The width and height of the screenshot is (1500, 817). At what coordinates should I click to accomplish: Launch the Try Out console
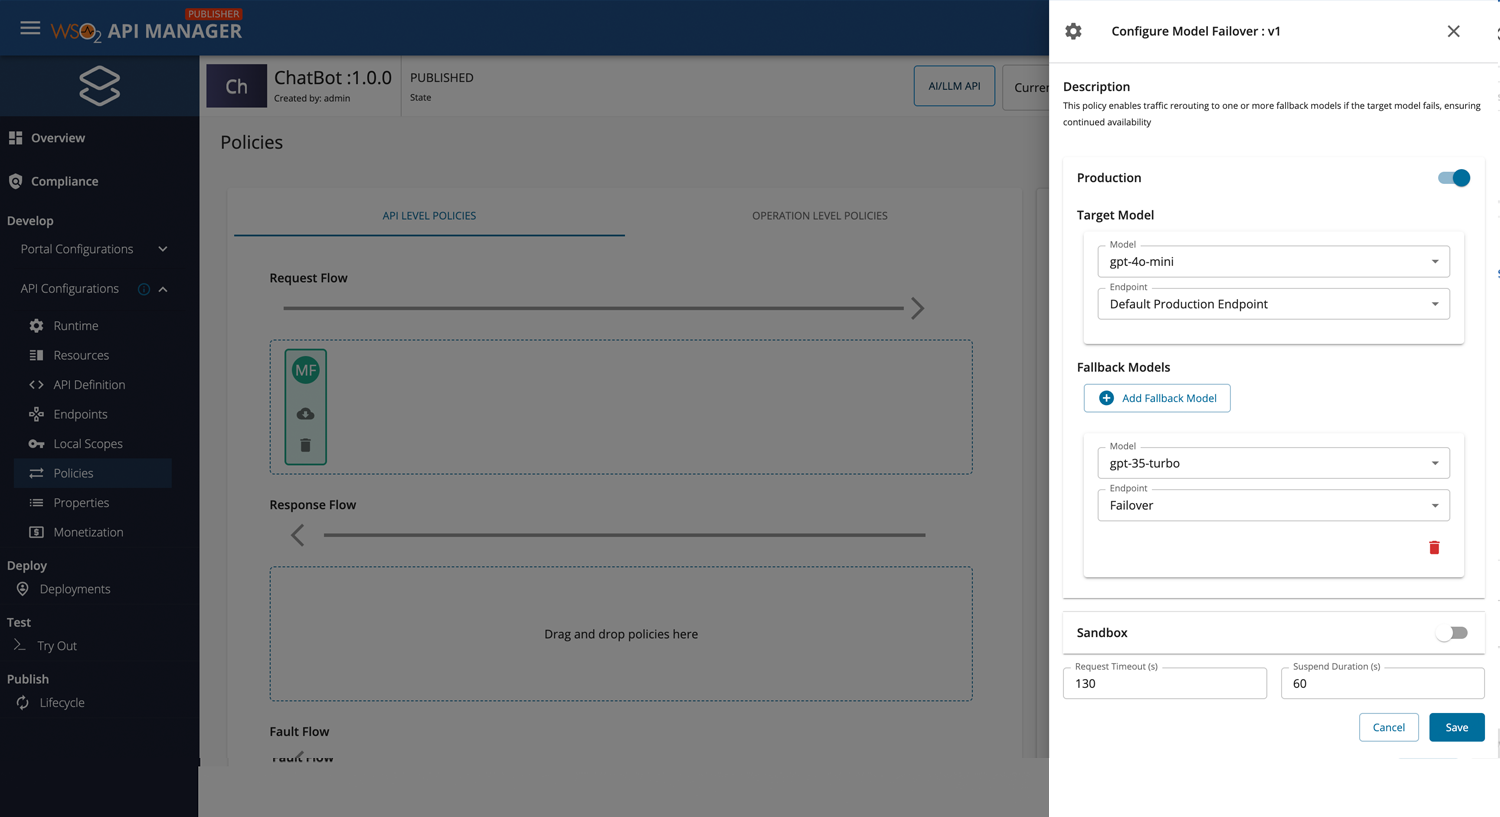click(x=57, y=645)
